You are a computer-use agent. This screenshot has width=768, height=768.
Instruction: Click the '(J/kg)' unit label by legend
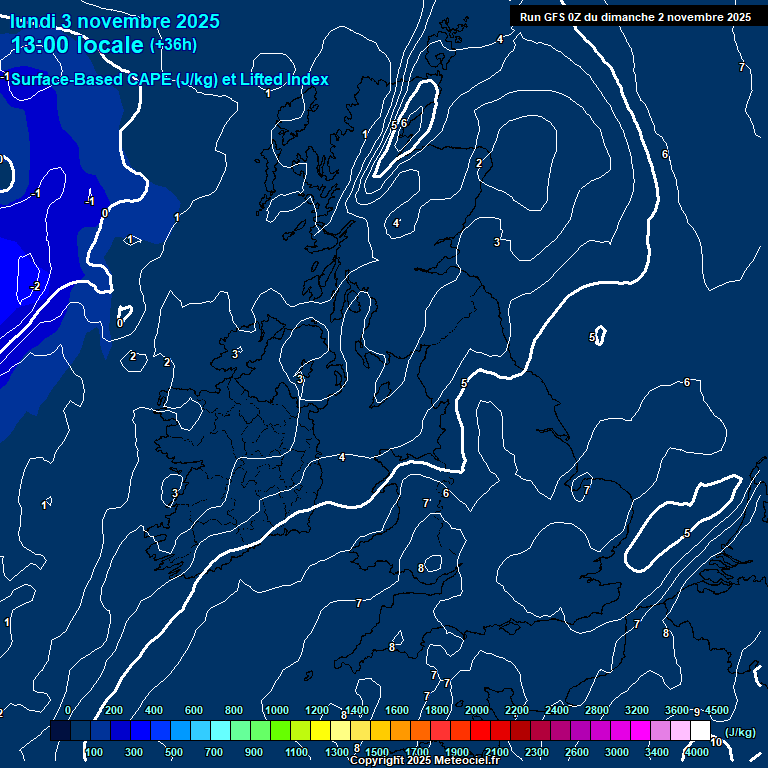click(x=740, y=732)
